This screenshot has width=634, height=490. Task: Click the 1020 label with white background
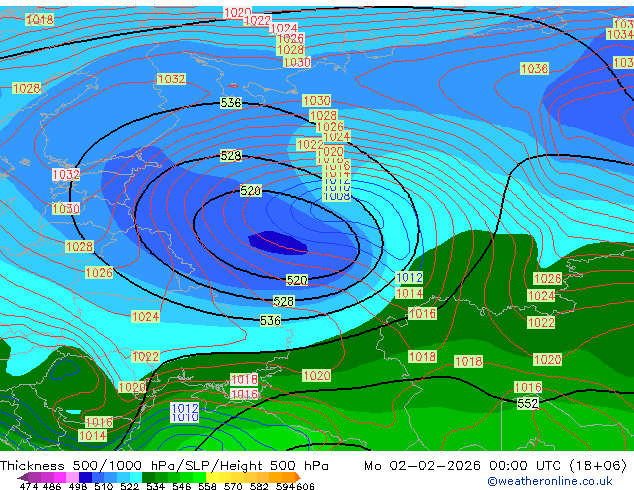[x=237, y=13]
